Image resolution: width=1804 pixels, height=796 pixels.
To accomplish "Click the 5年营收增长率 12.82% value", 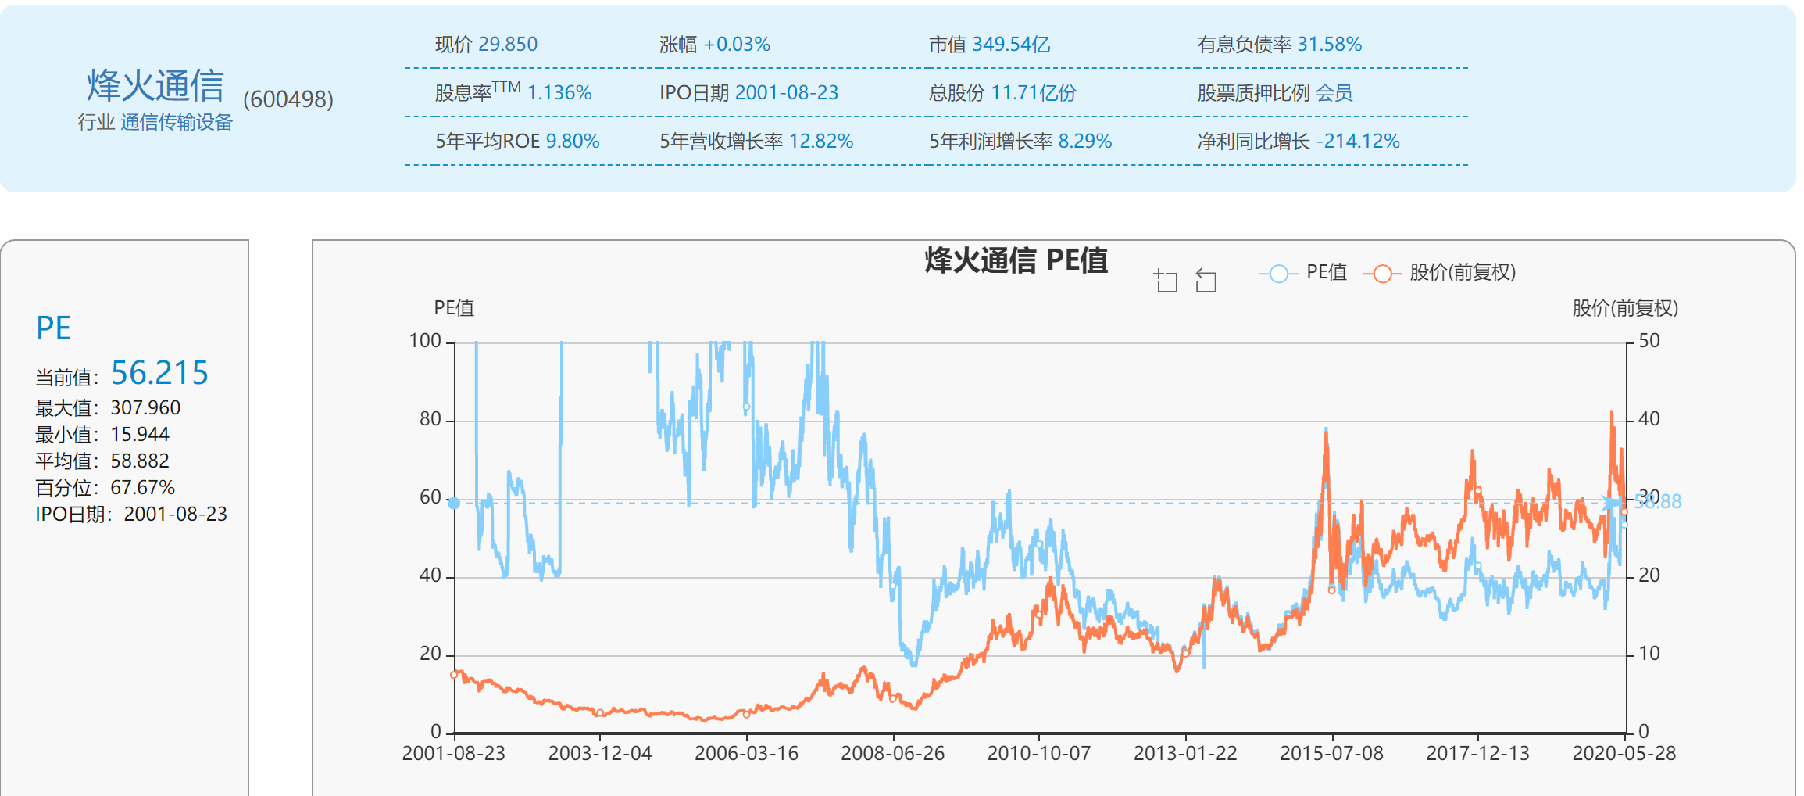I will (x=821, y=142).
